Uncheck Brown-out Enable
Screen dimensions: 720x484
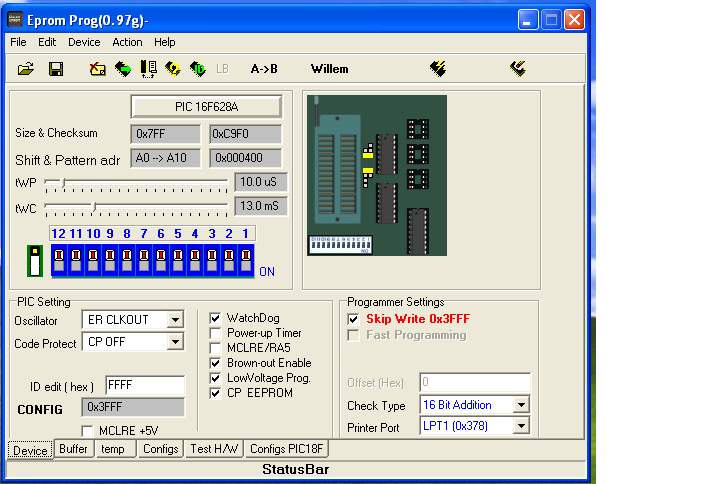click(215, 363)
